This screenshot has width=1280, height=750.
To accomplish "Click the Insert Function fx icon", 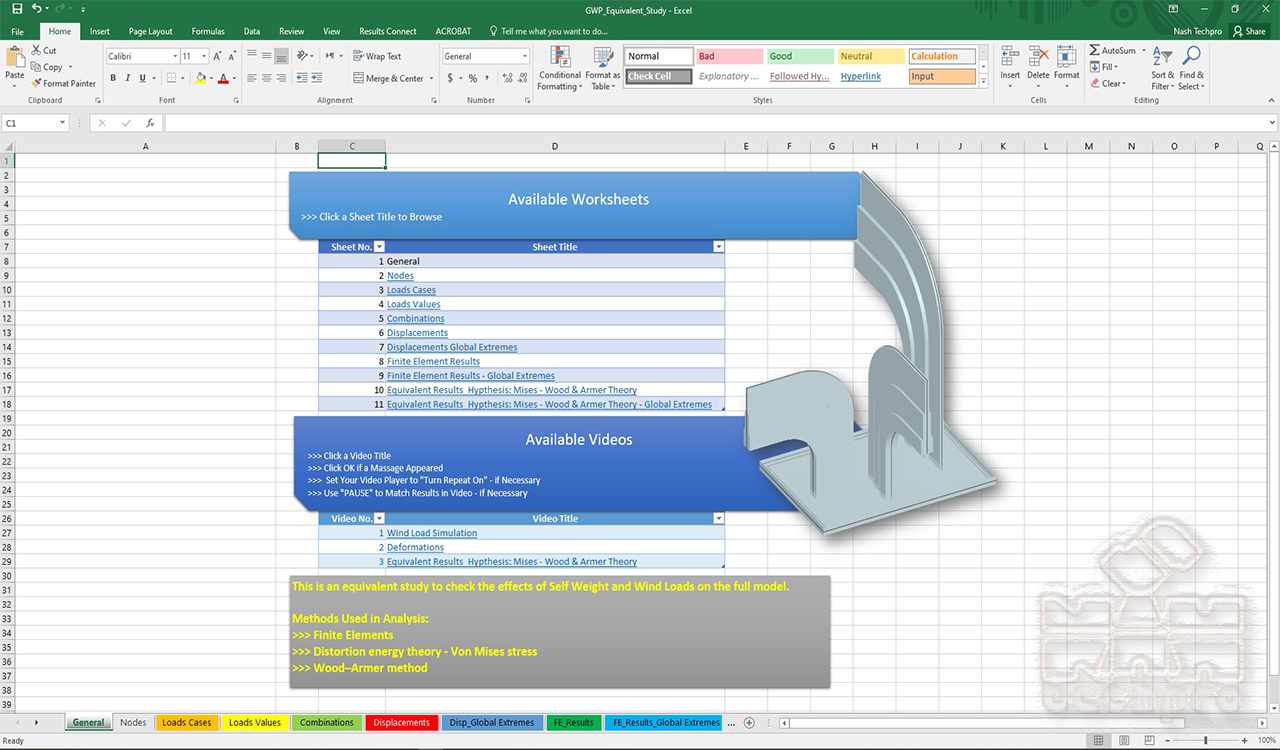I will tap(151, 123).
